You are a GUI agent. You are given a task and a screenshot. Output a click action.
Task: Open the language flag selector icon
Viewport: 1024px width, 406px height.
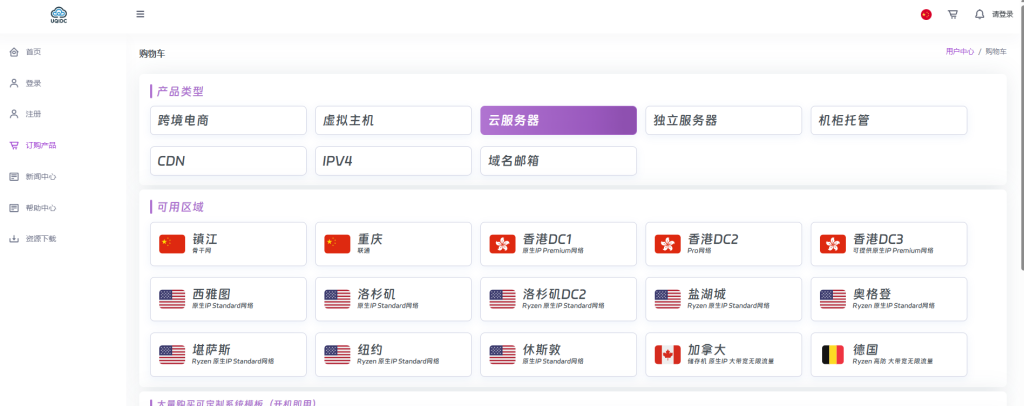925,15
